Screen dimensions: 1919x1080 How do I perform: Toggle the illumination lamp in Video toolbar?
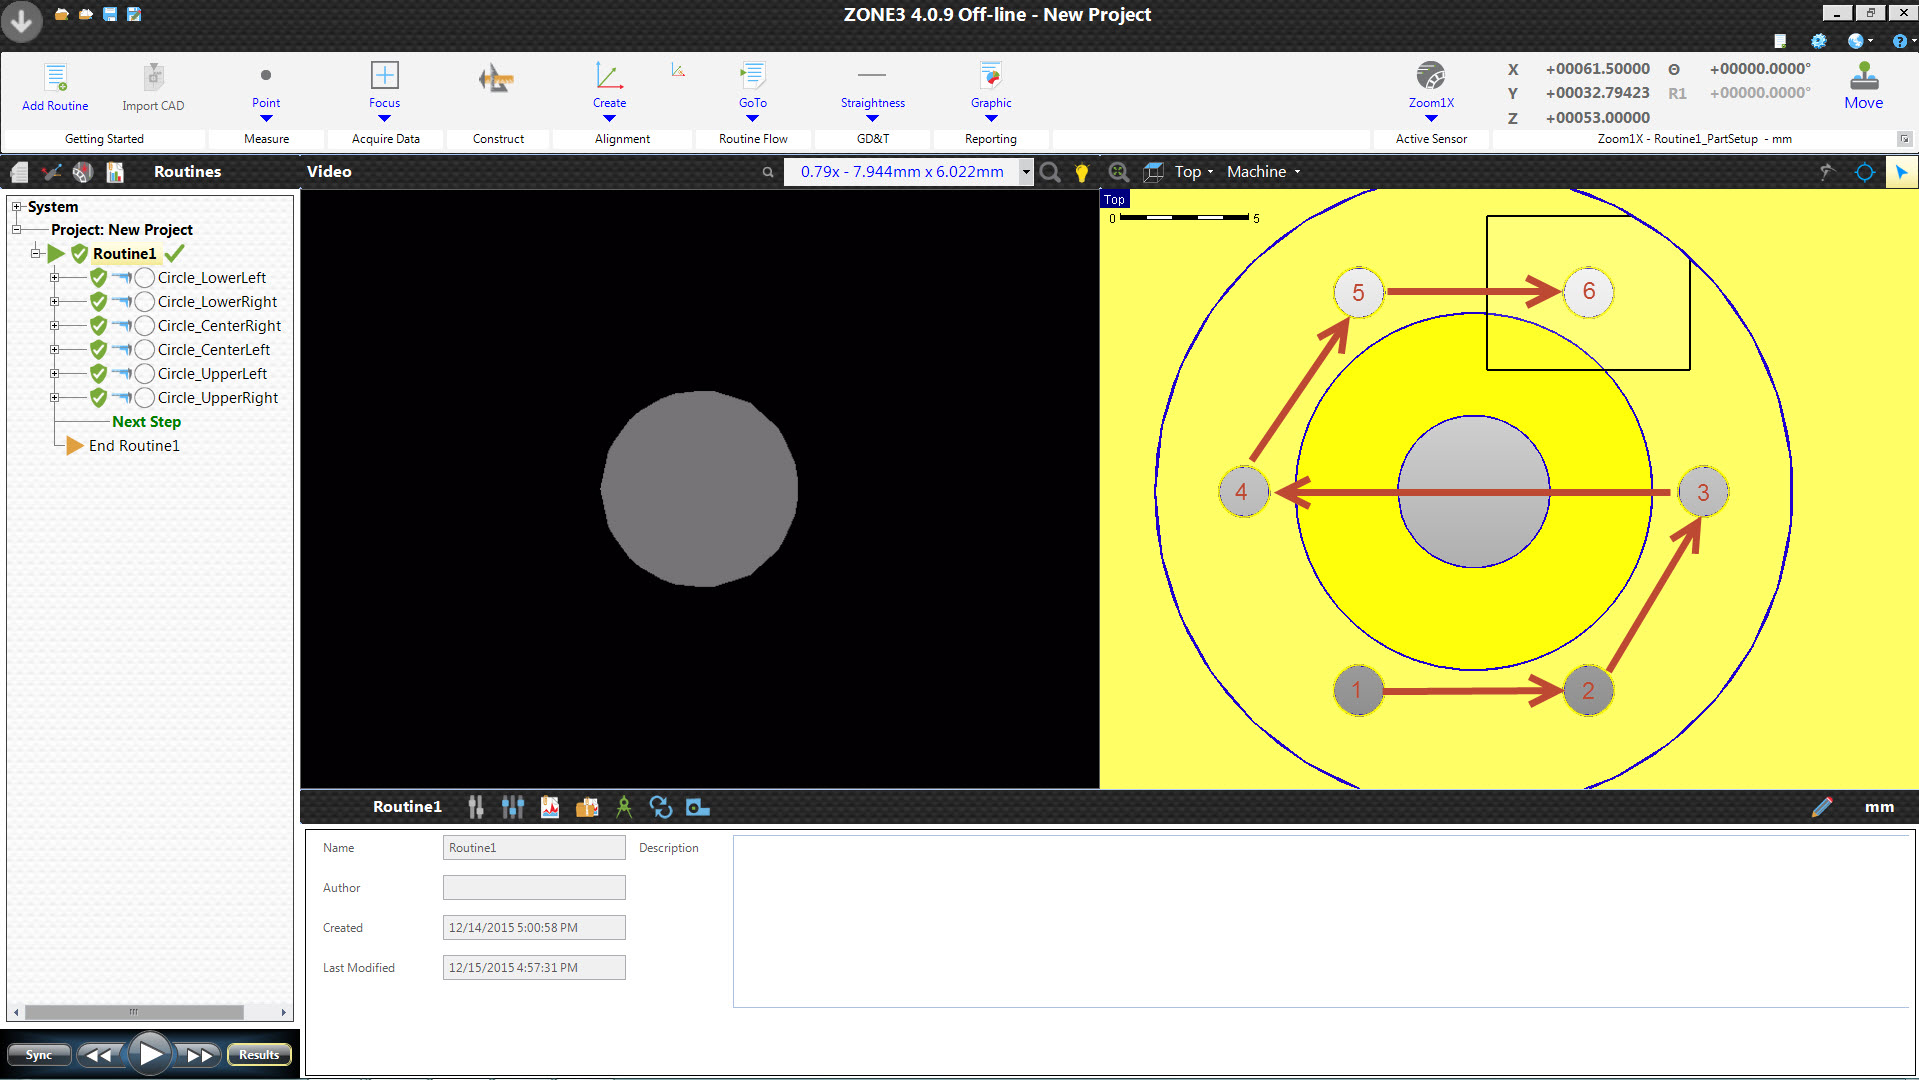click(1081, 172)
